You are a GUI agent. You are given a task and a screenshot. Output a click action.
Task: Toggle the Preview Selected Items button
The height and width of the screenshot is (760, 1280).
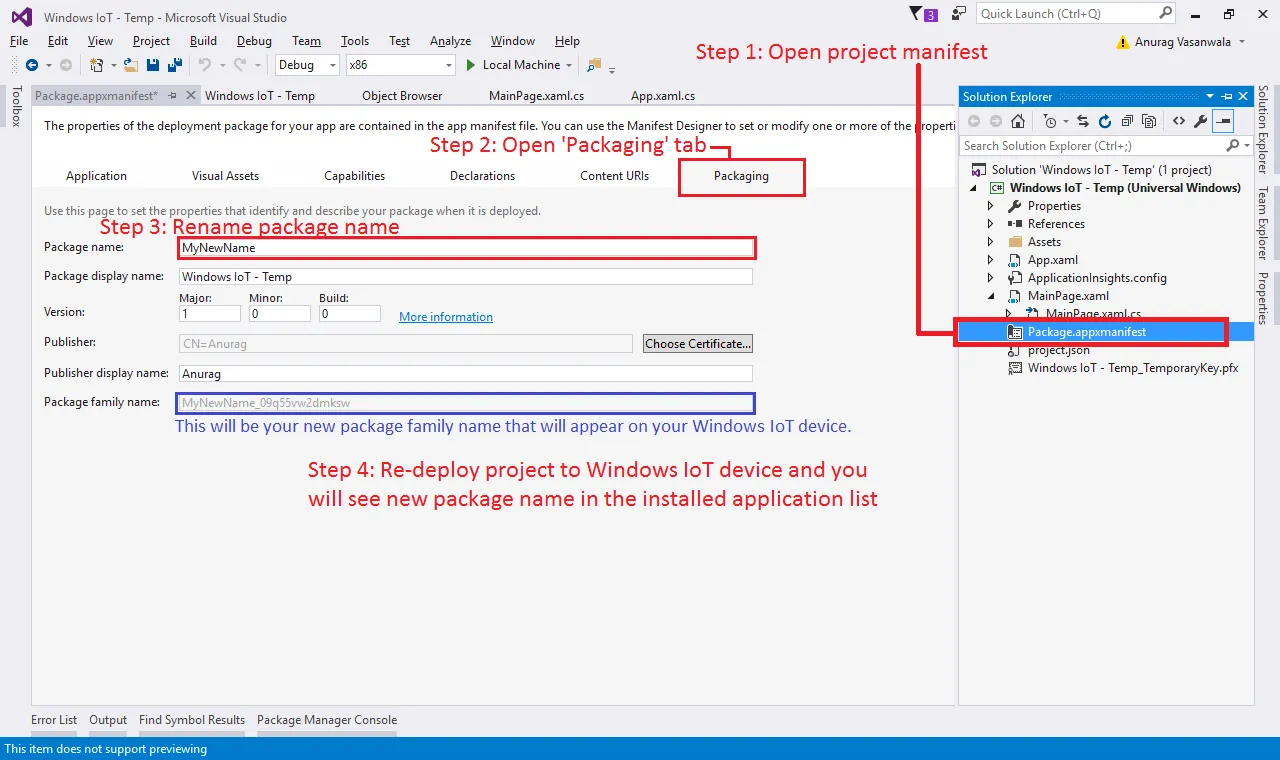point(1223,121)
